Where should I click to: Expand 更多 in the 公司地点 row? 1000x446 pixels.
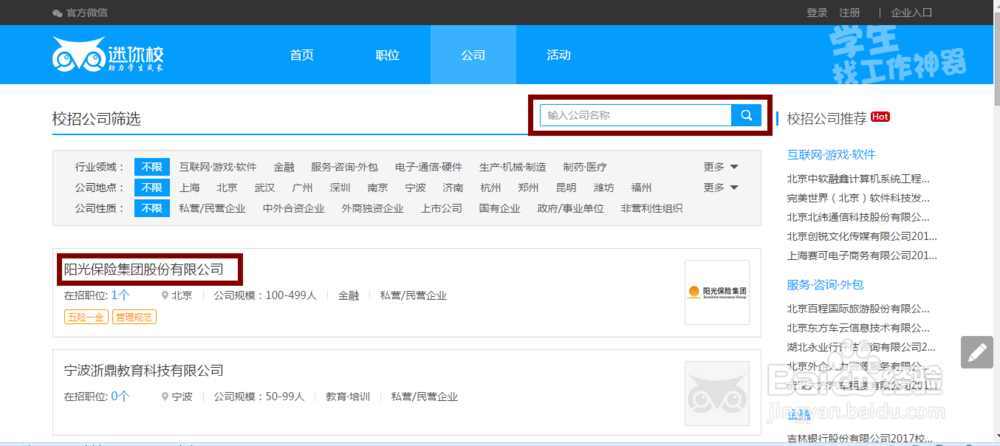coord(721,188)
